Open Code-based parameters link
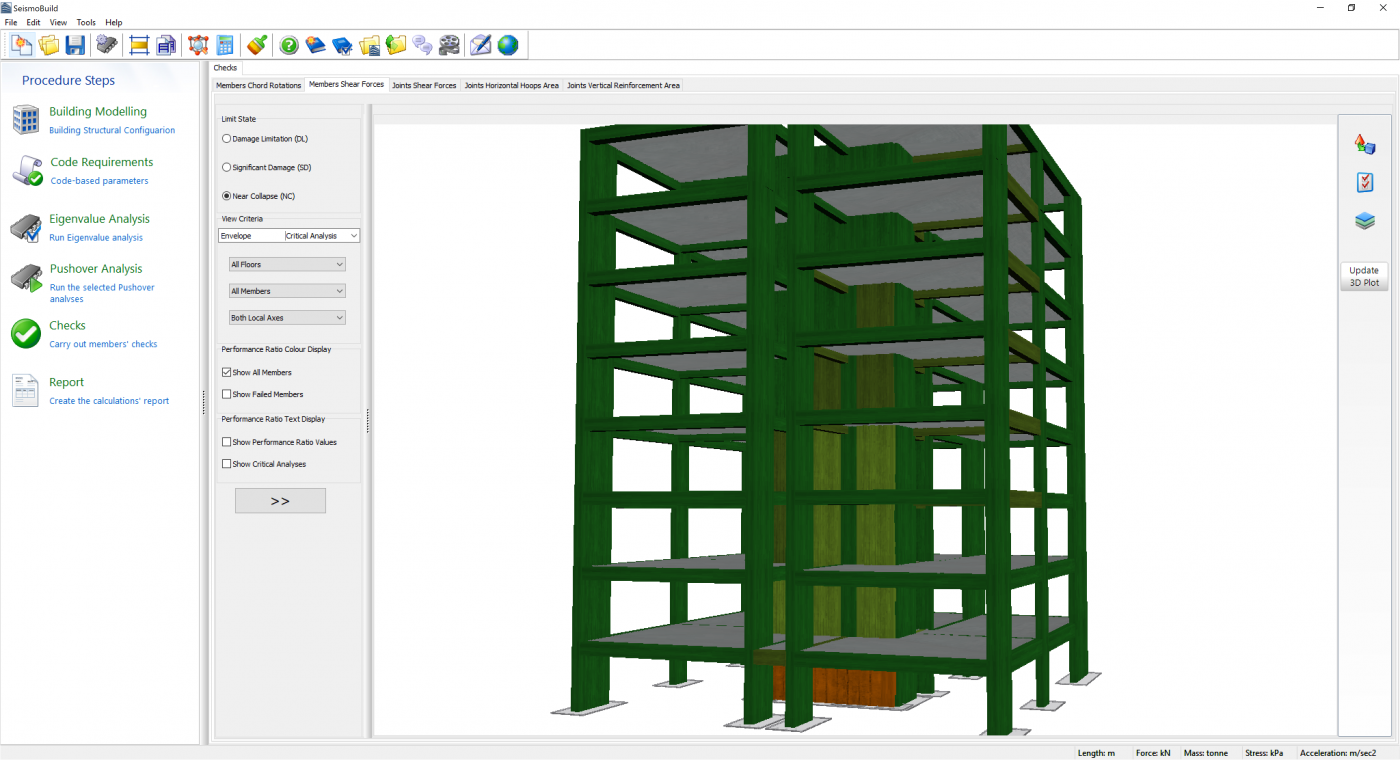Screen dimensions: 1400x760 [99, 181]
